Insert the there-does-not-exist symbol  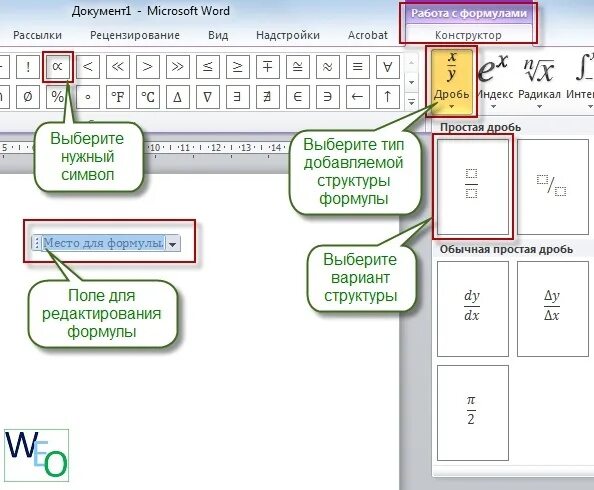pyautogui.click(x=268, y=97)
